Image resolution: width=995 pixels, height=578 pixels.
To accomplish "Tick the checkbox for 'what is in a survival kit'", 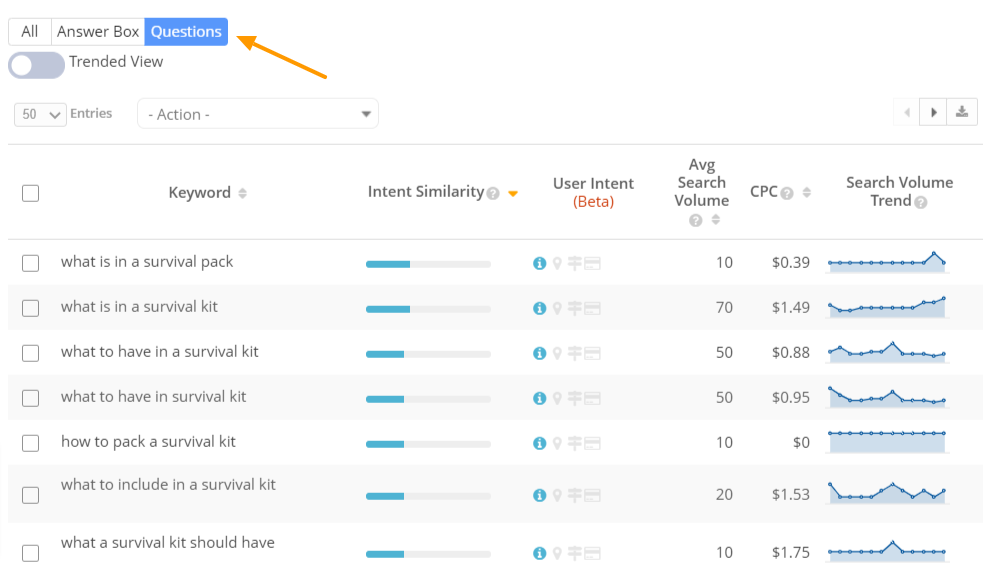I will click(x=30, y=308).
